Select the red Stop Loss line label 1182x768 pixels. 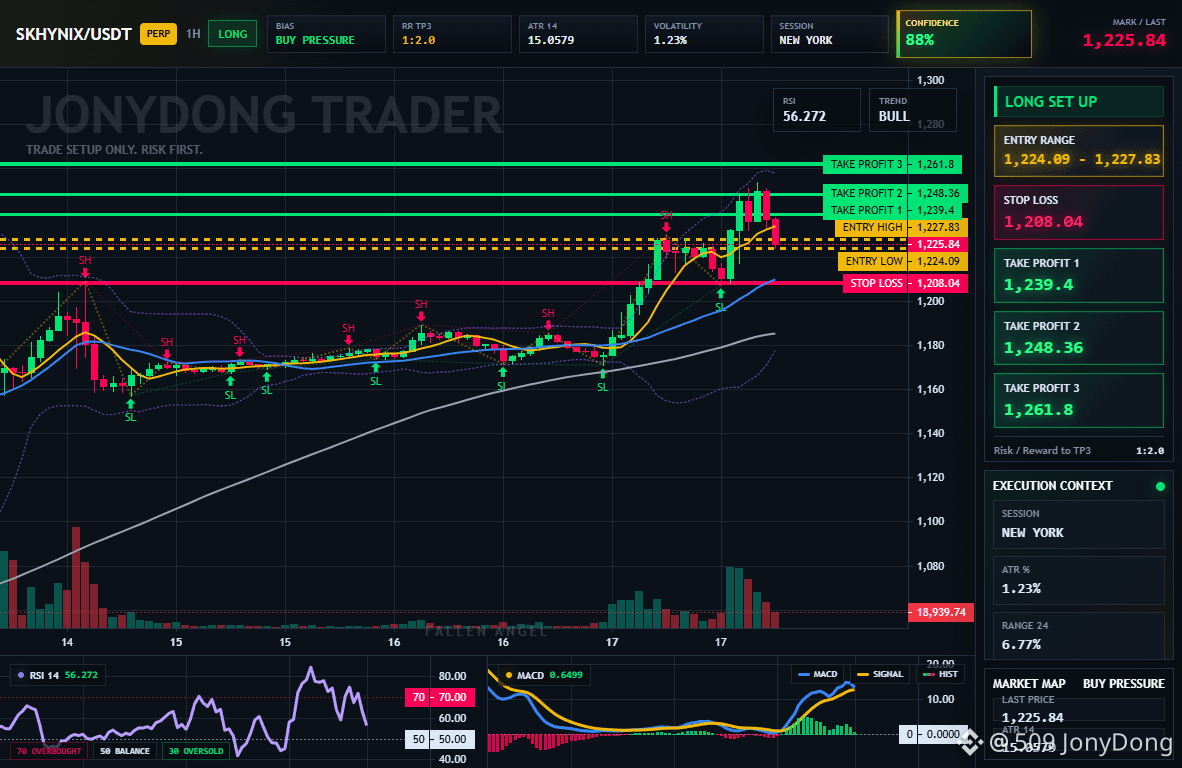pos(875,283)
